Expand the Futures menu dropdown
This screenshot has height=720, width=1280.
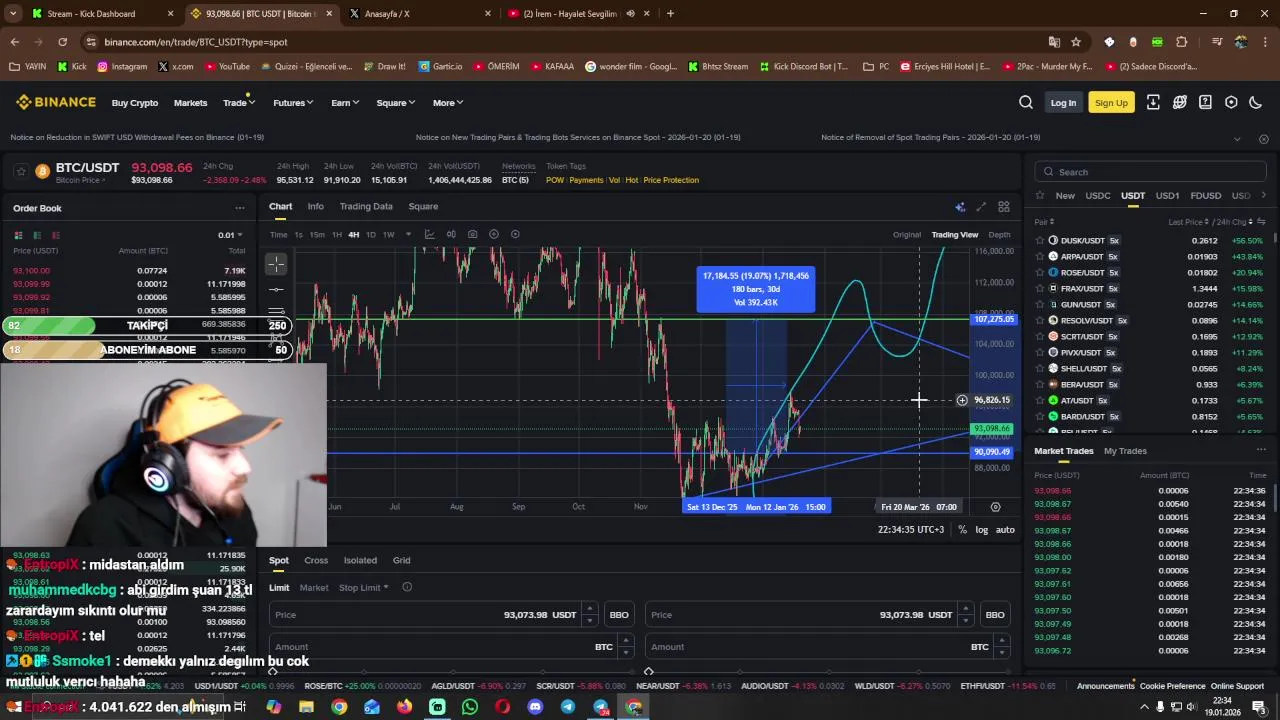(293, 103)
